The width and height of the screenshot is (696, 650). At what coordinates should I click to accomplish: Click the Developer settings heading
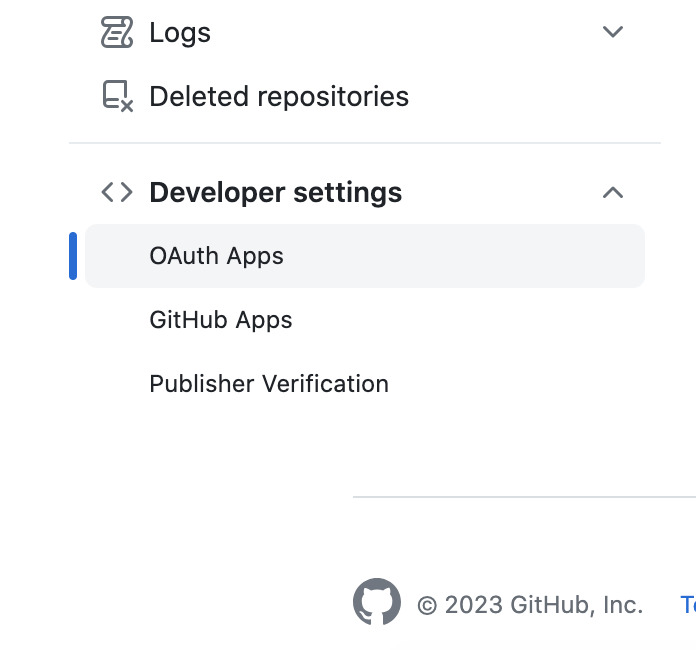click(275, 192)
